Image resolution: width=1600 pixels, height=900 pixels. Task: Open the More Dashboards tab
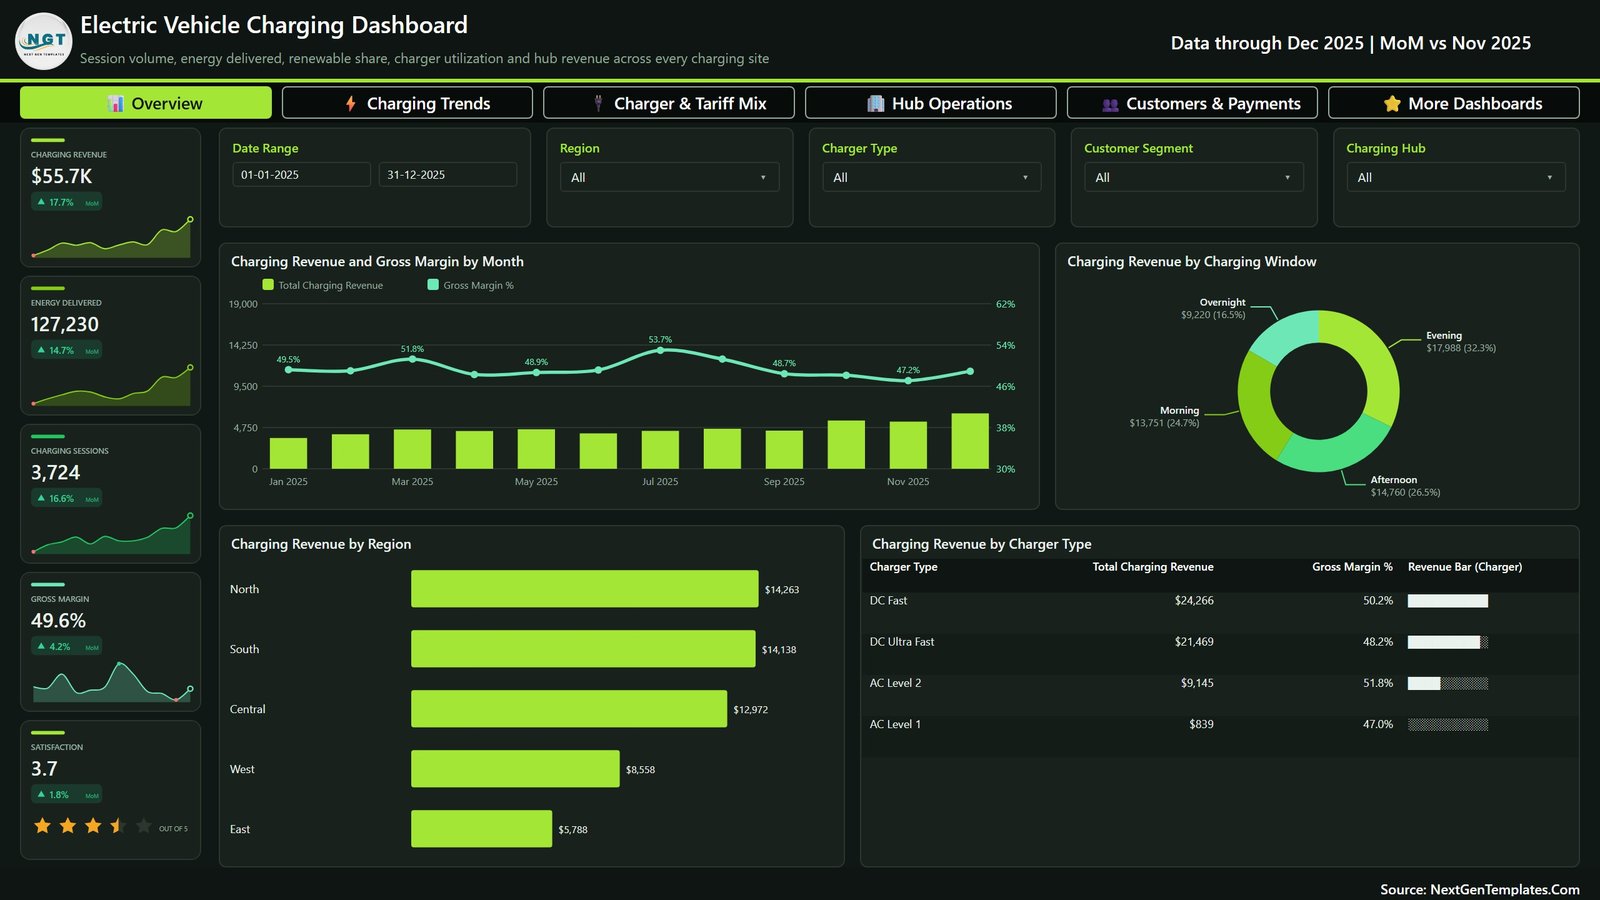coord(1454,103)
